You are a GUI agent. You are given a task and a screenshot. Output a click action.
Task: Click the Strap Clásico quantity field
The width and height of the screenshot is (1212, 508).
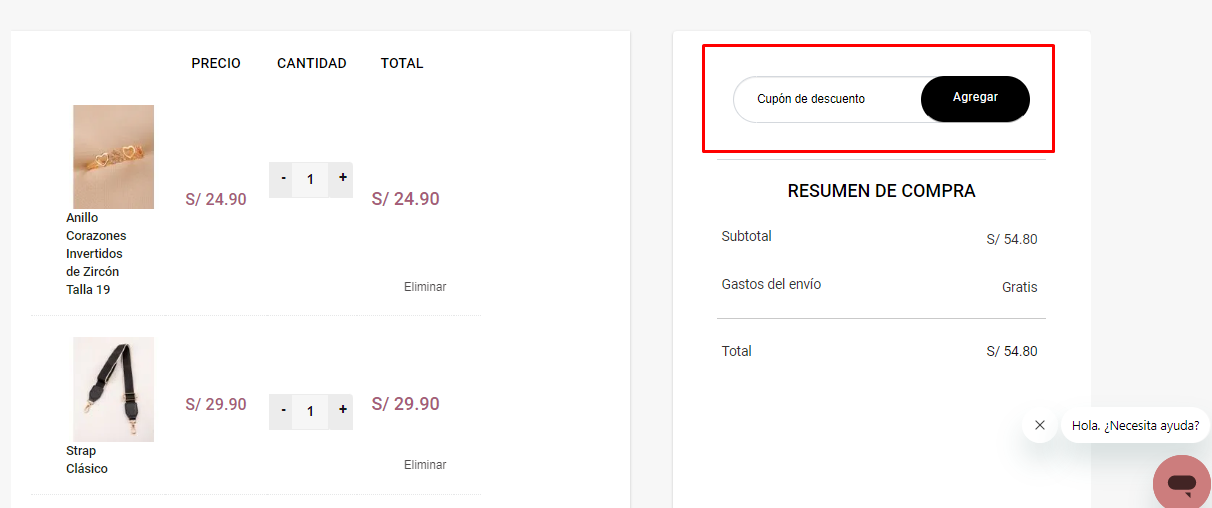coord(311,411)
